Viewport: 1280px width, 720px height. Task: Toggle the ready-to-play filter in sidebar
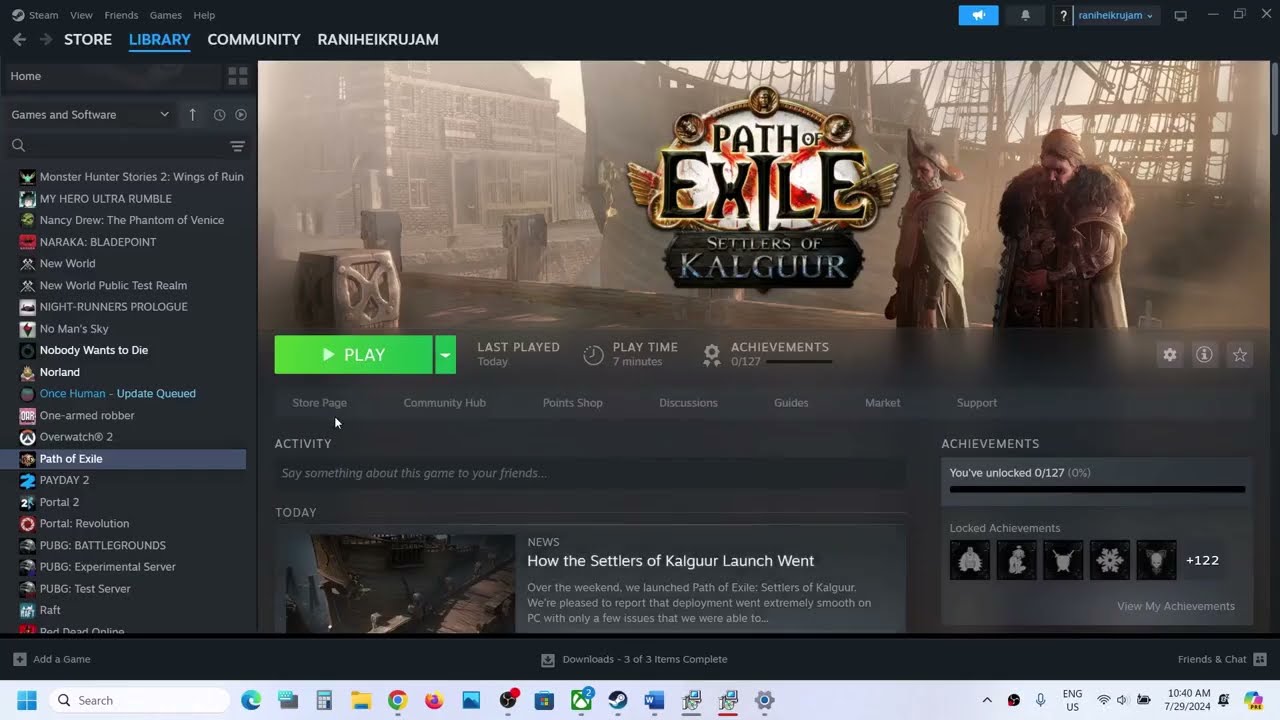(x=240, y=115)
